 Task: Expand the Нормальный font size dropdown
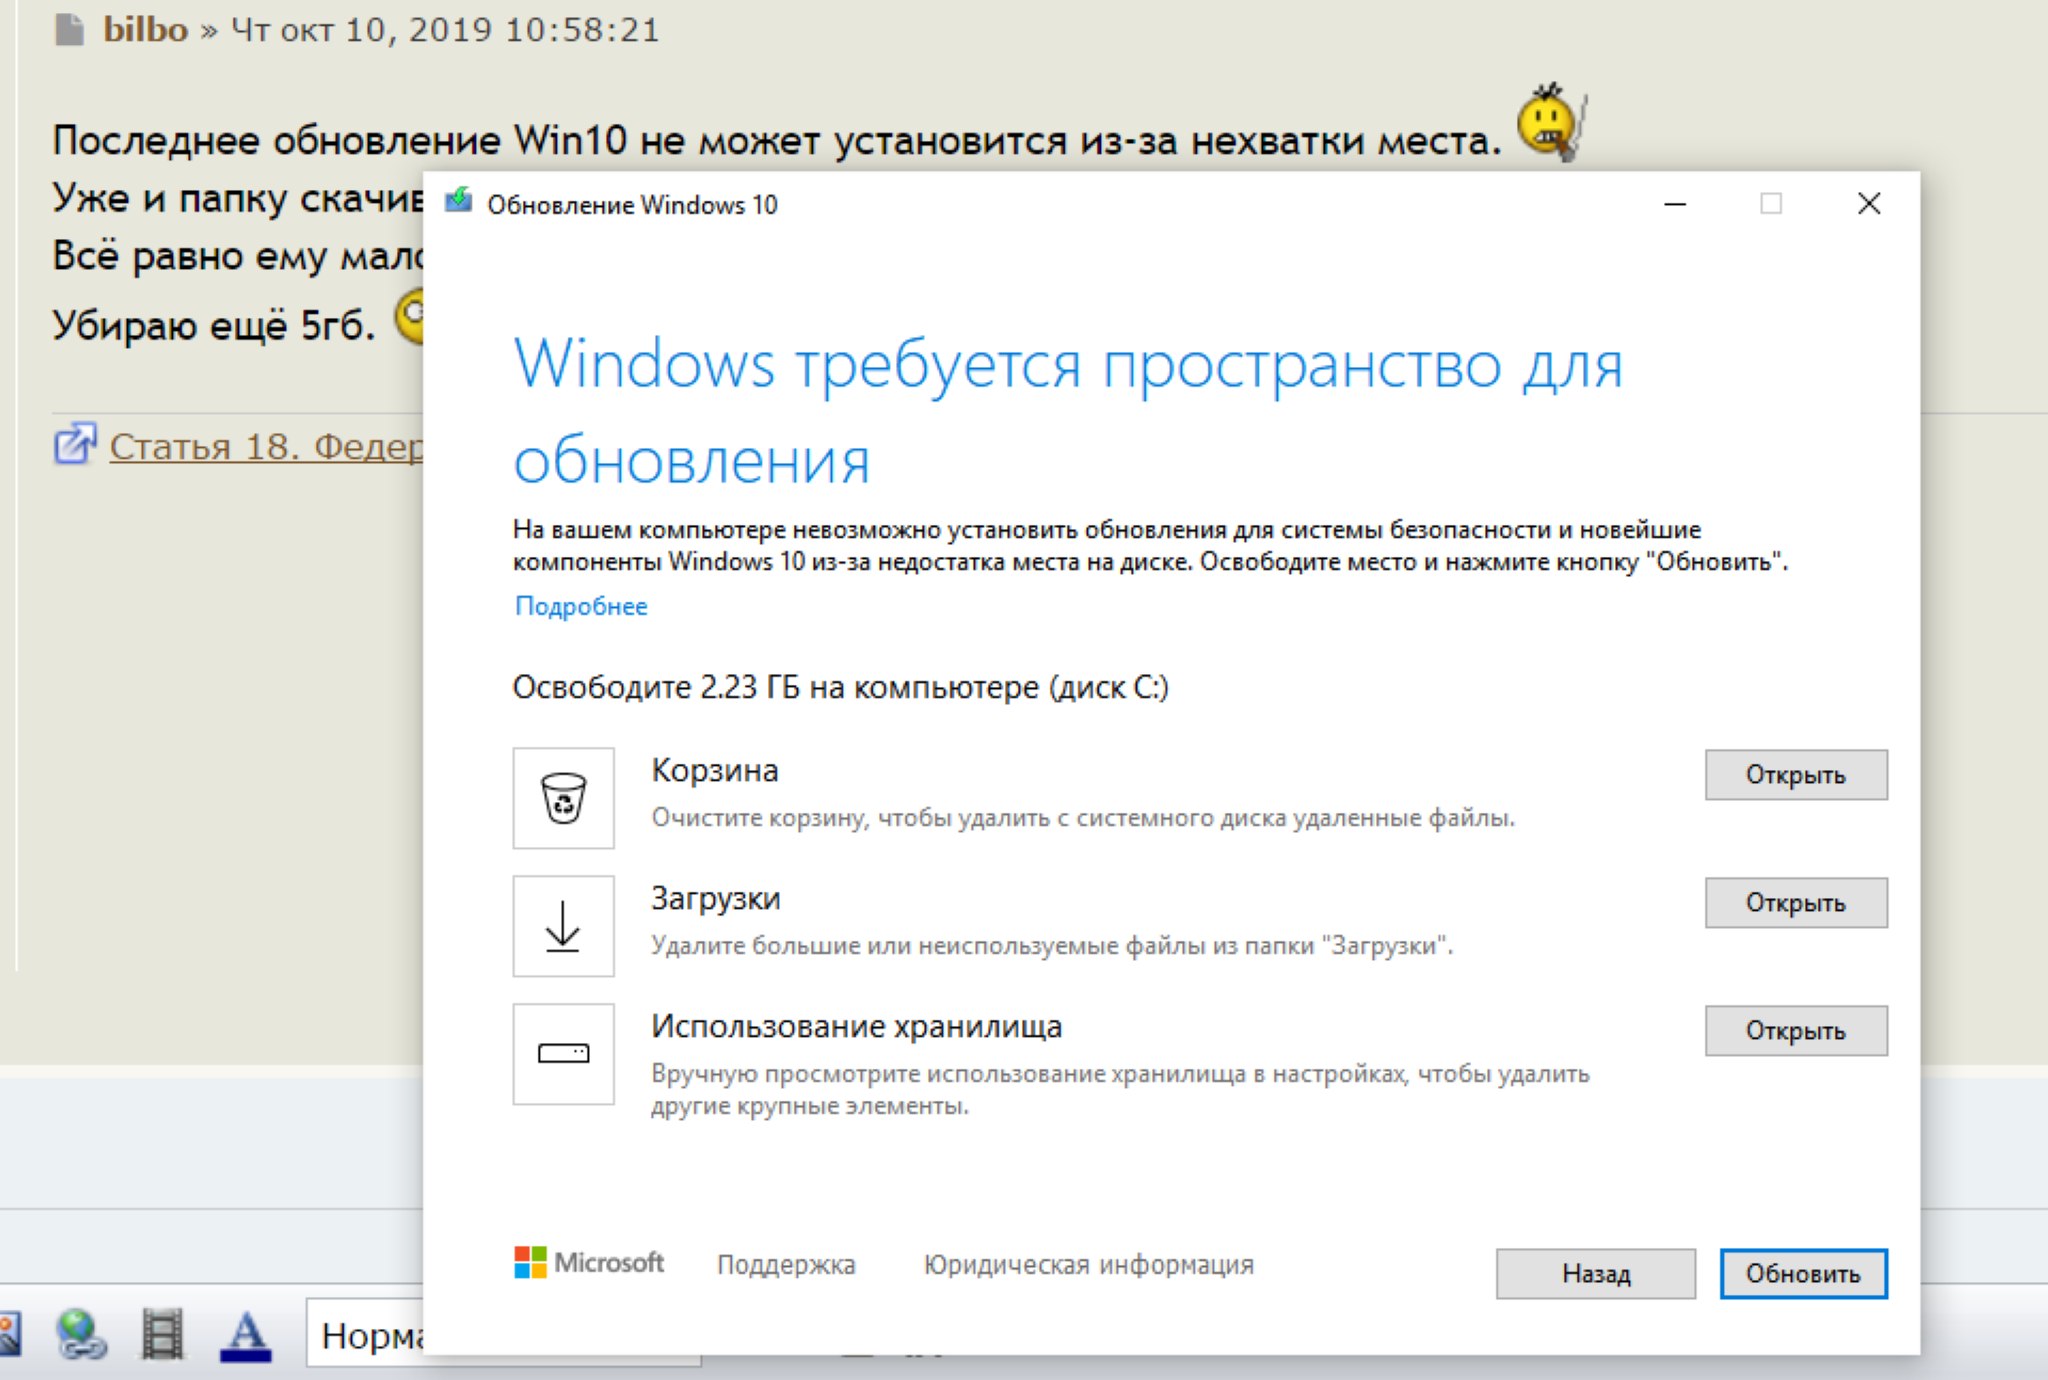[x=367, y=1336]
